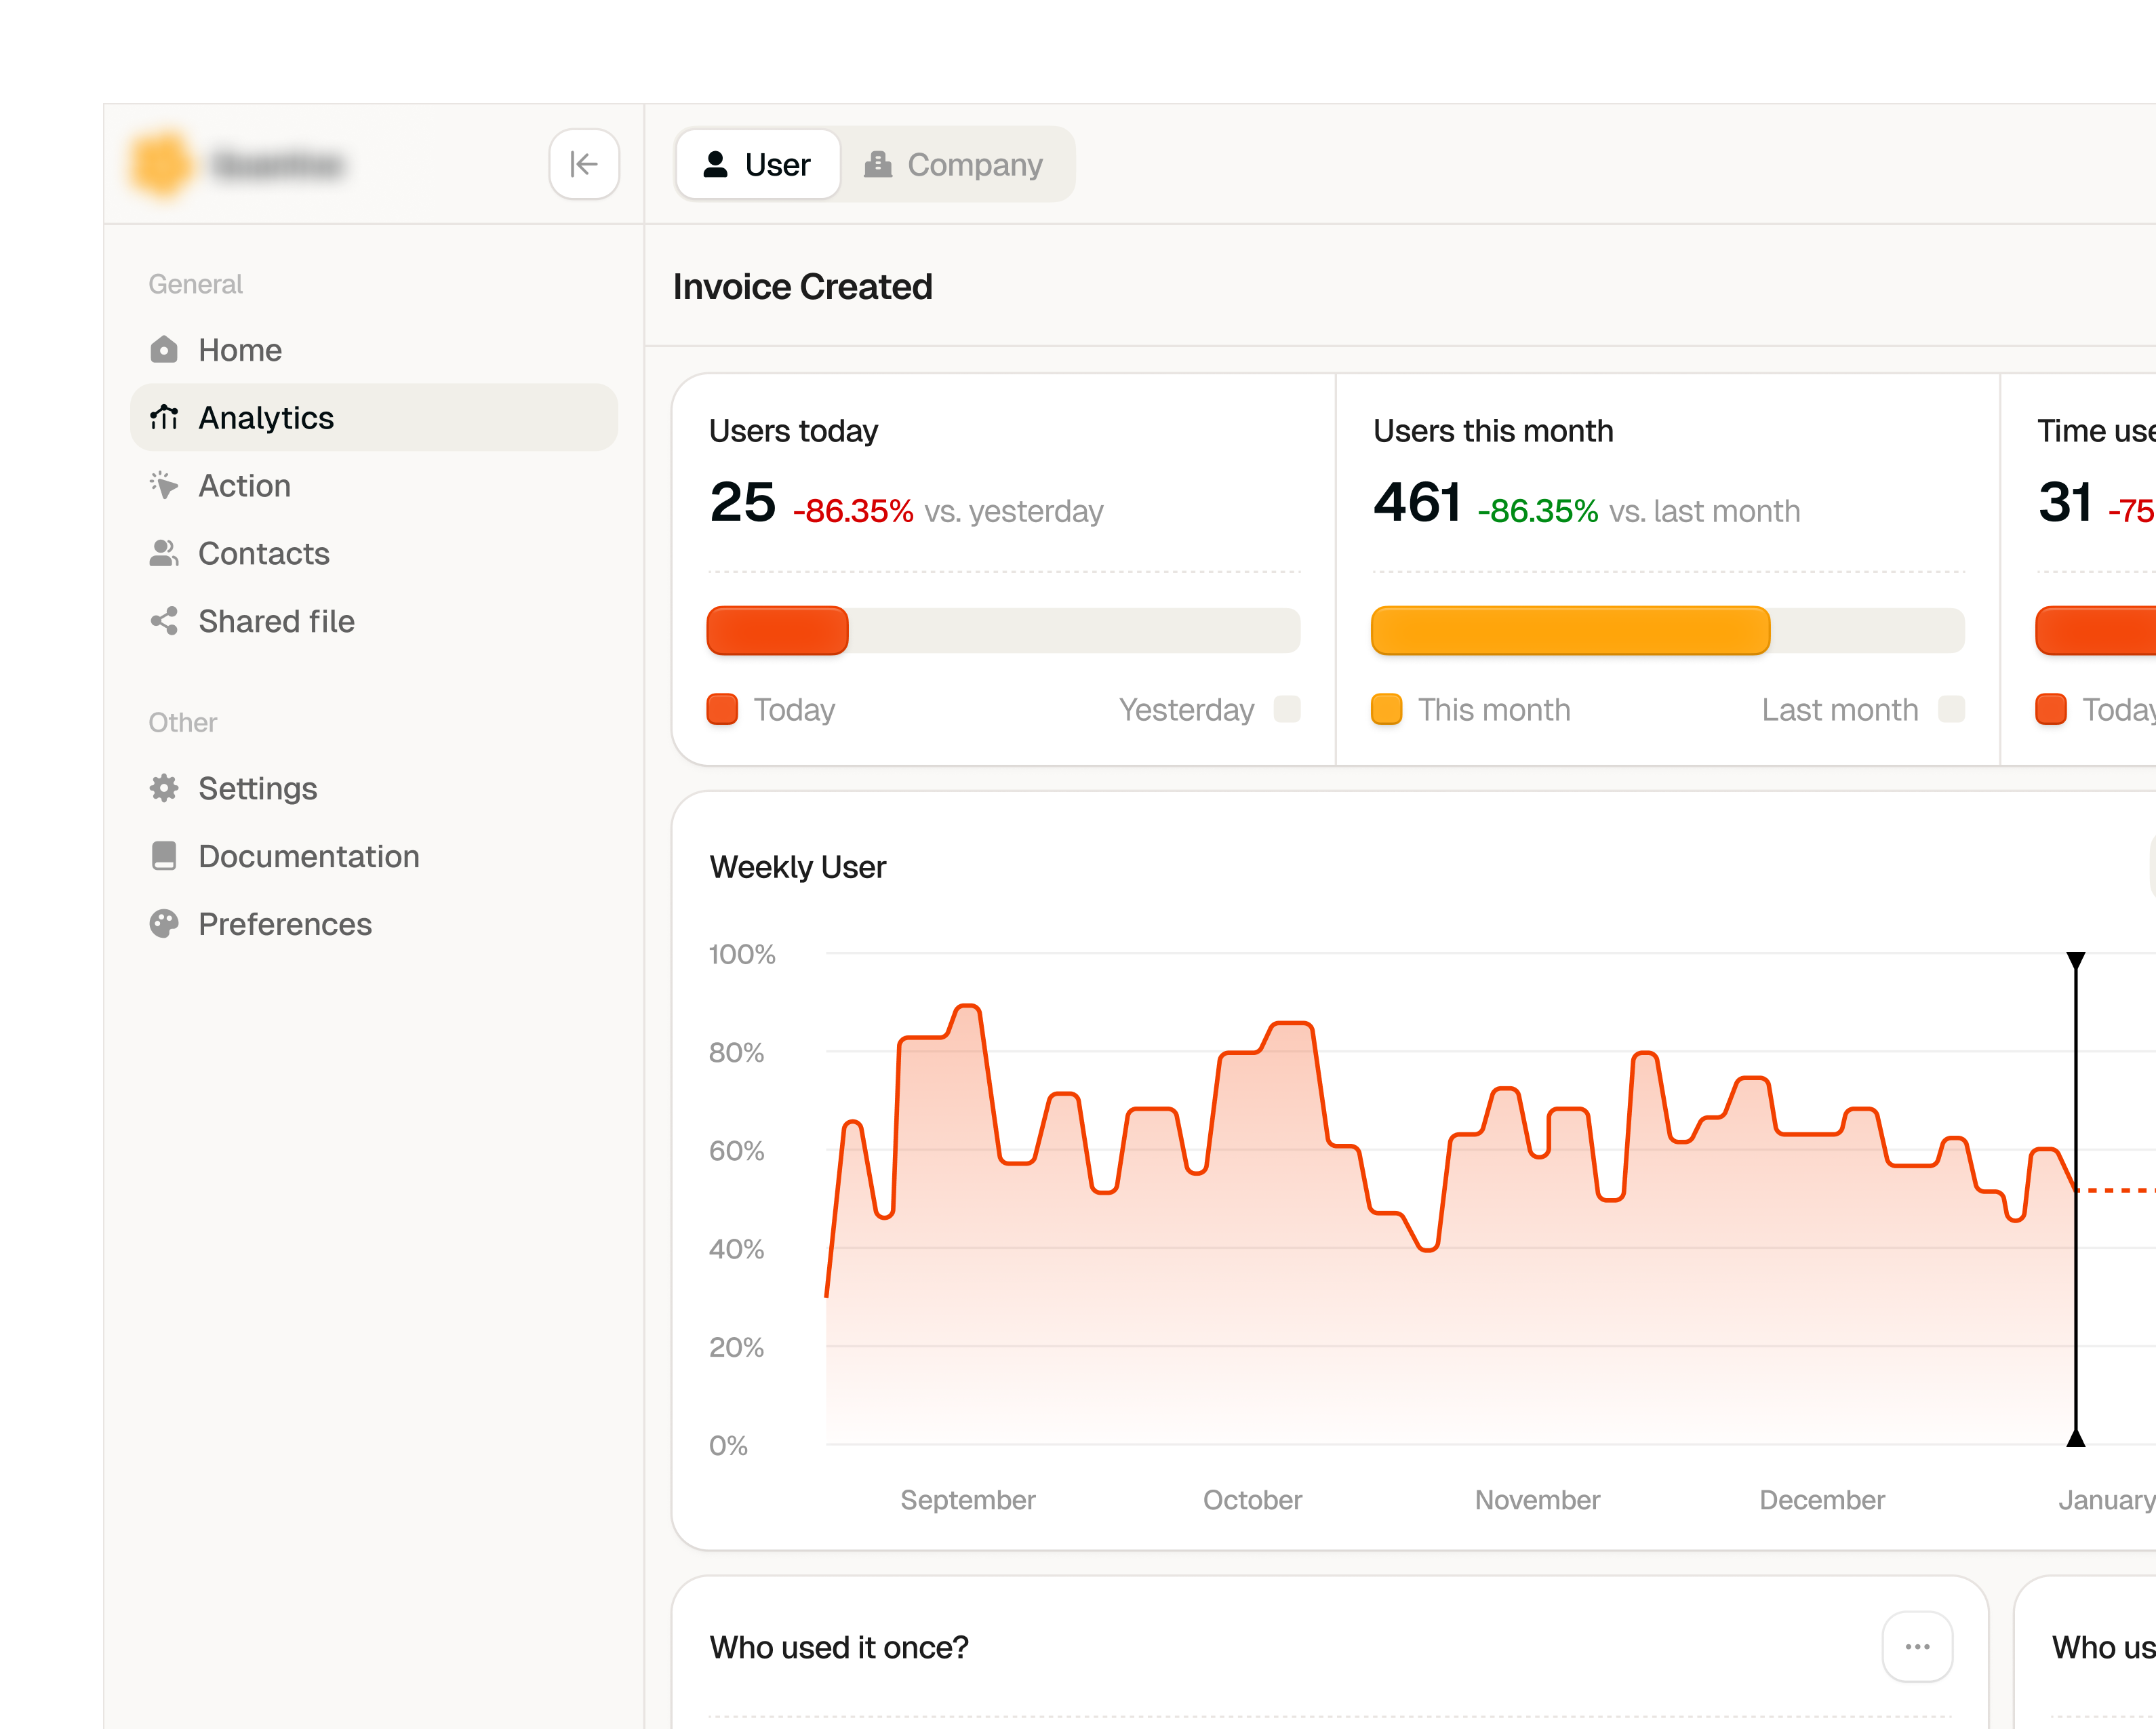This screenshot has width=2156, height=1729.
Task: Toggle the This month legend yellow swatch
Action: tap(1386, 709)
